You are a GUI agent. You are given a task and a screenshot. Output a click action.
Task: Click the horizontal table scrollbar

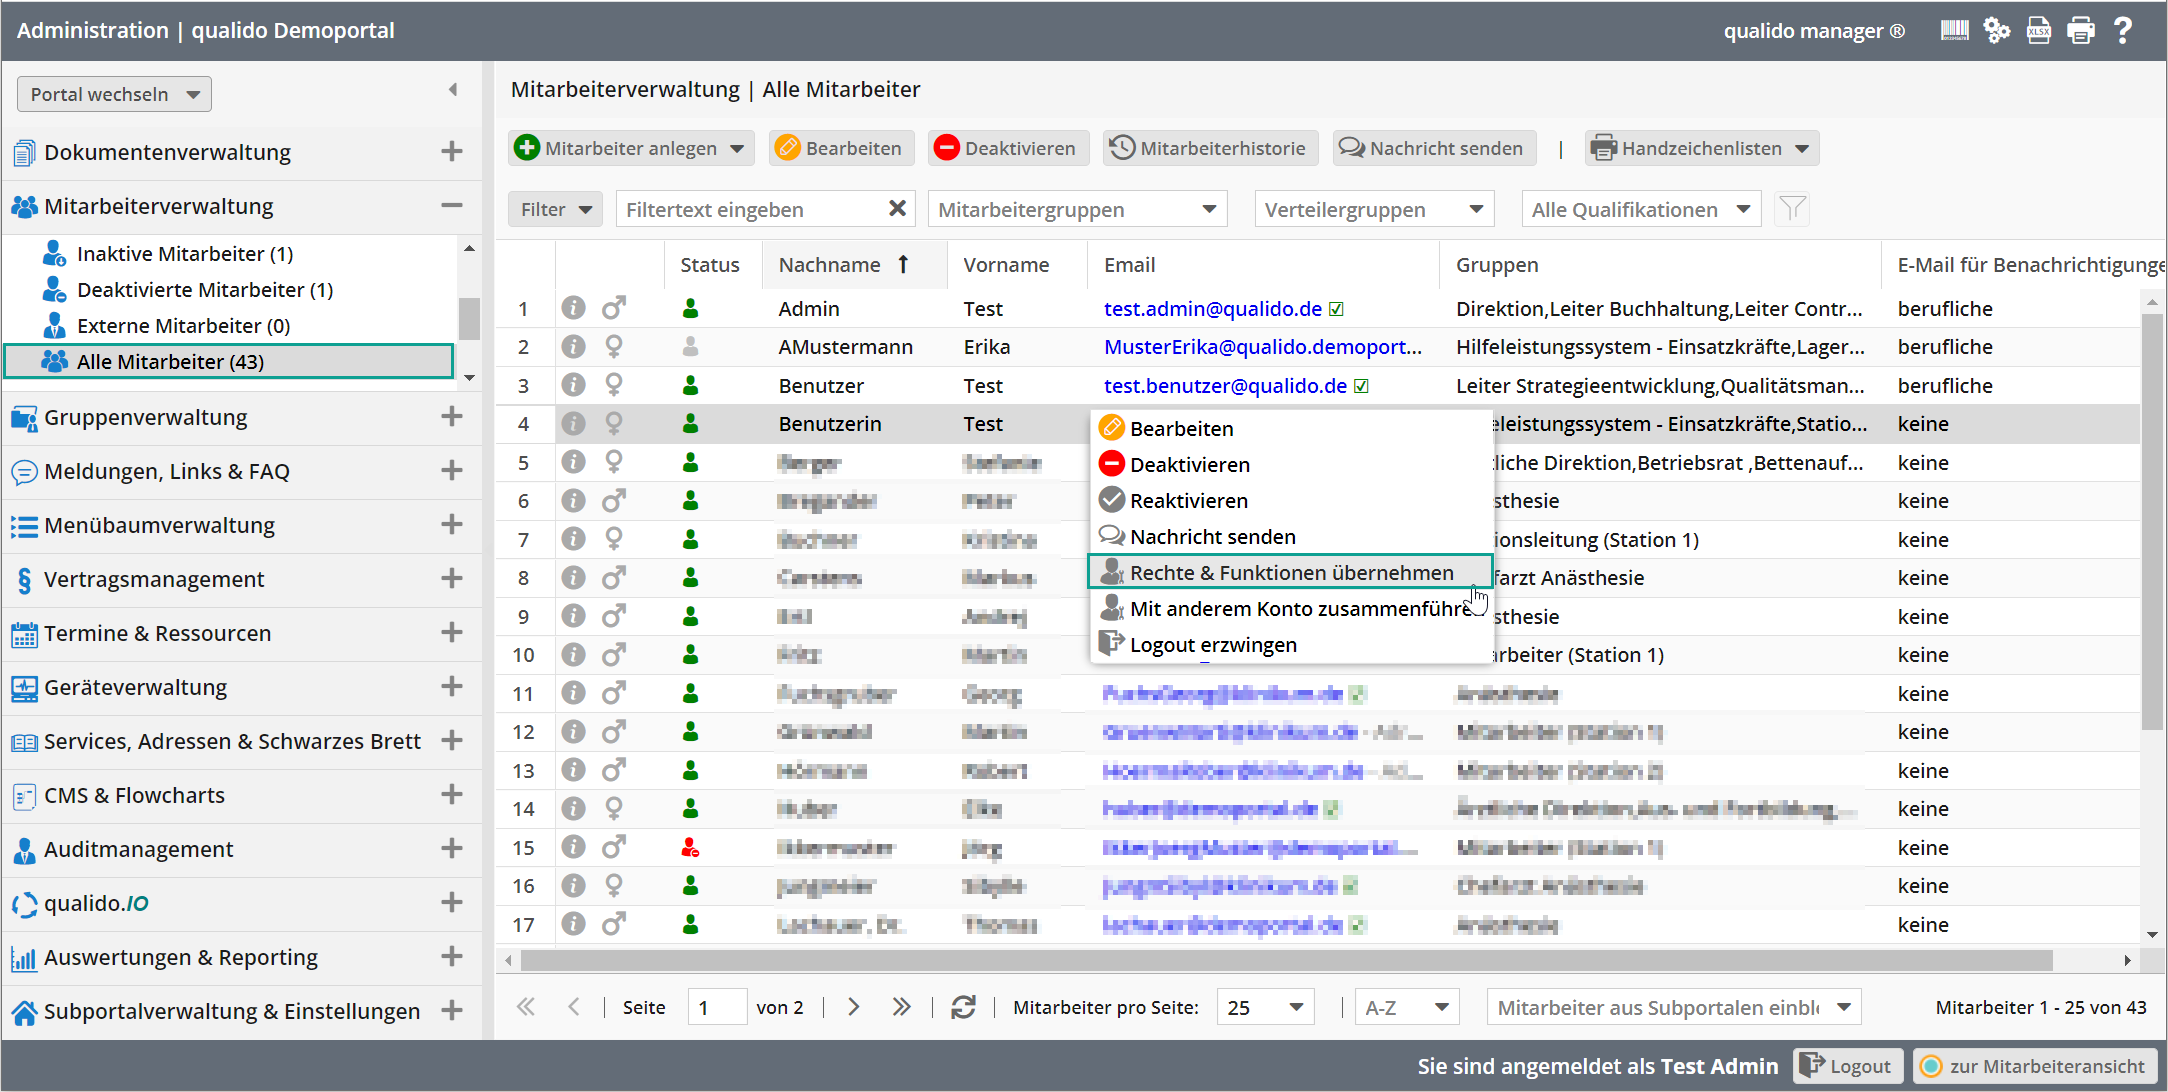(x=1287, y=960)
